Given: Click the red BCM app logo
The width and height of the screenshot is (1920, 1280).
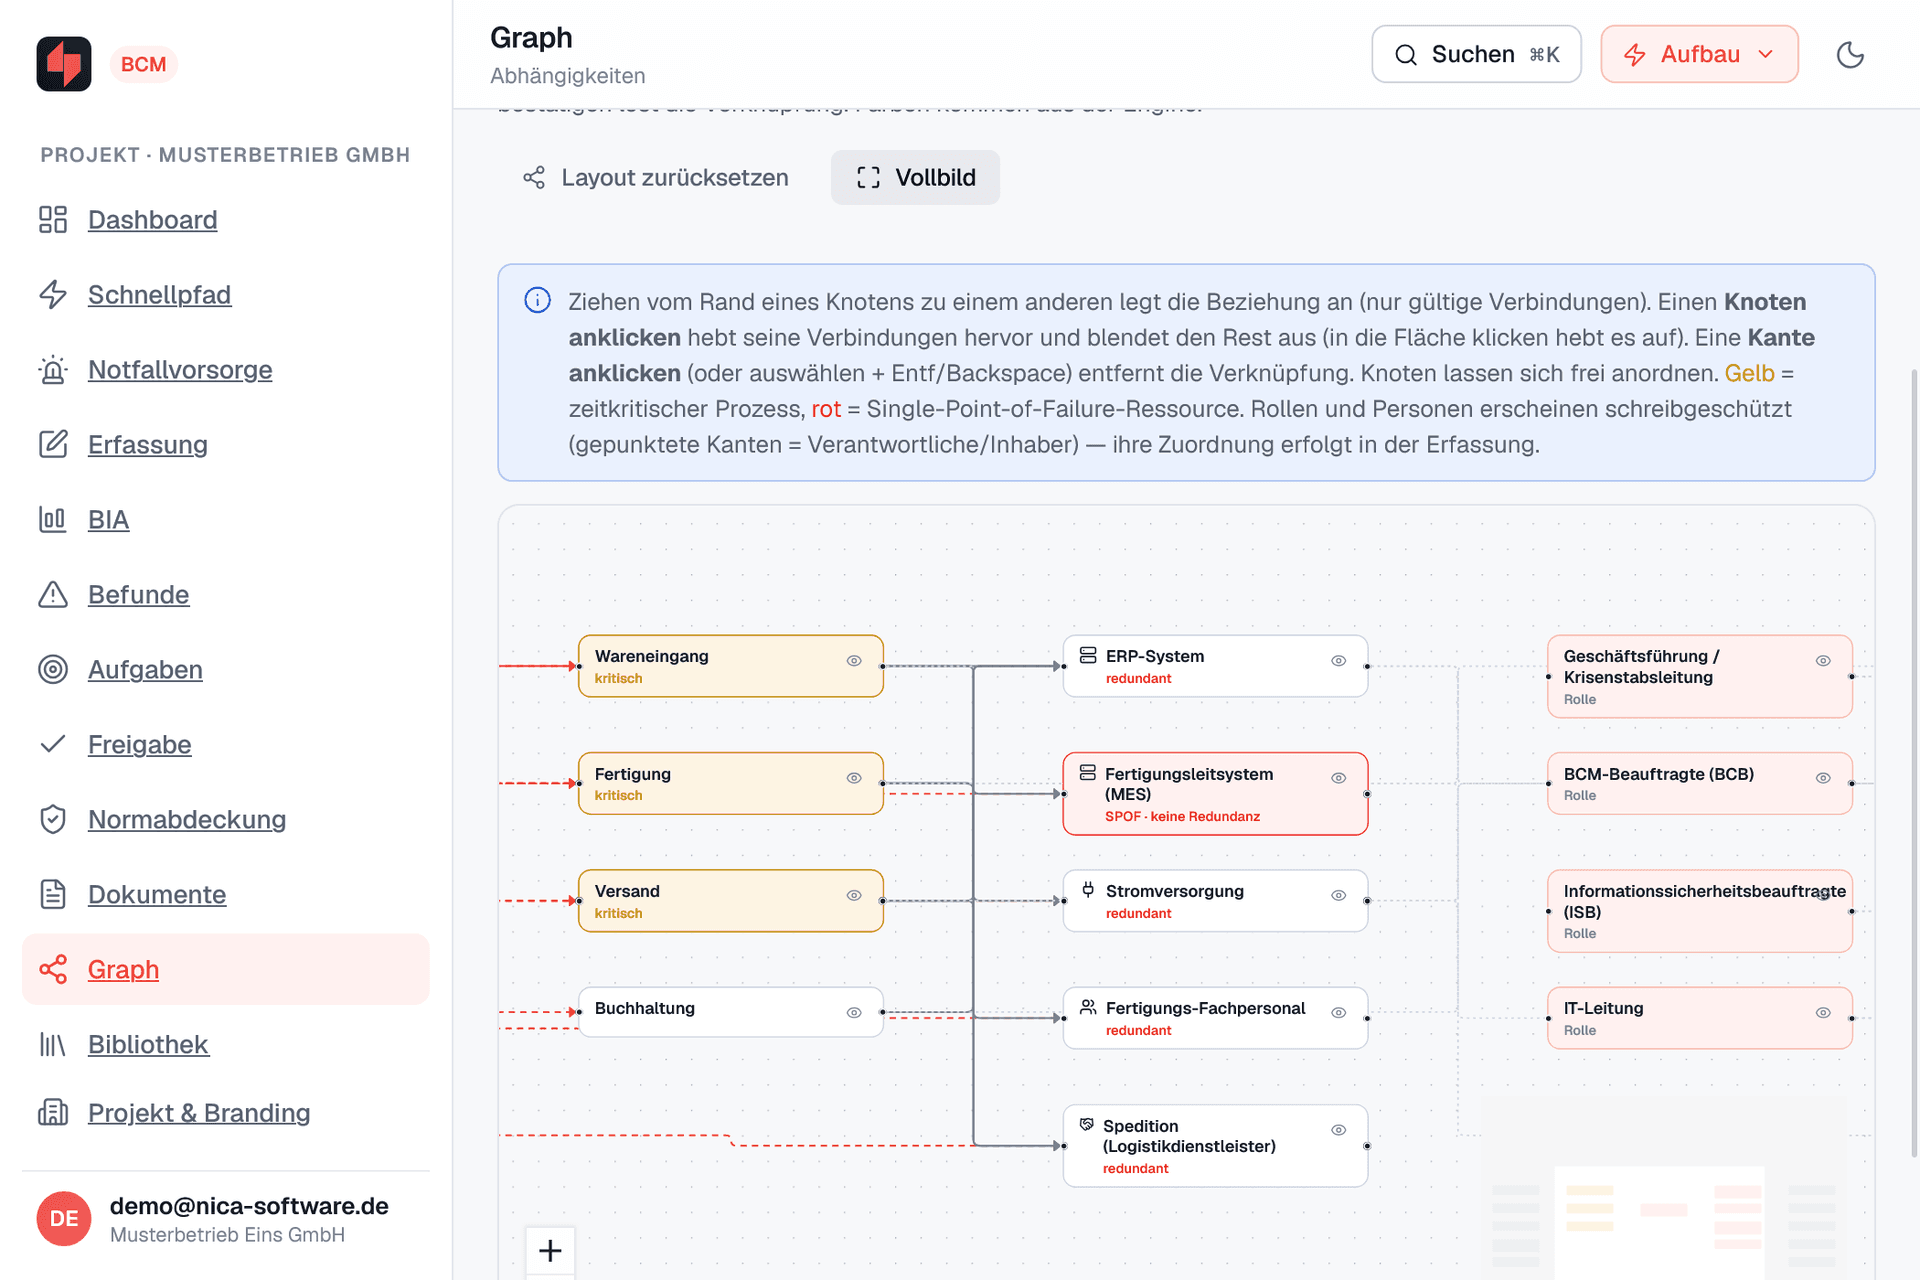Looking at the screenshot, I should point(64,64).
